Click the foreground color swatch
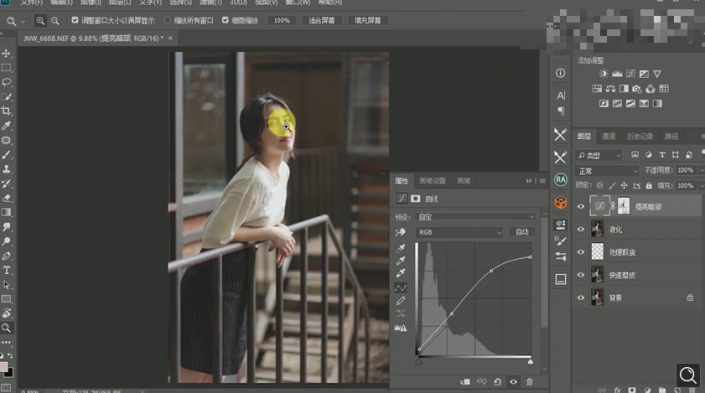The image size is (705, 393). 3,367
